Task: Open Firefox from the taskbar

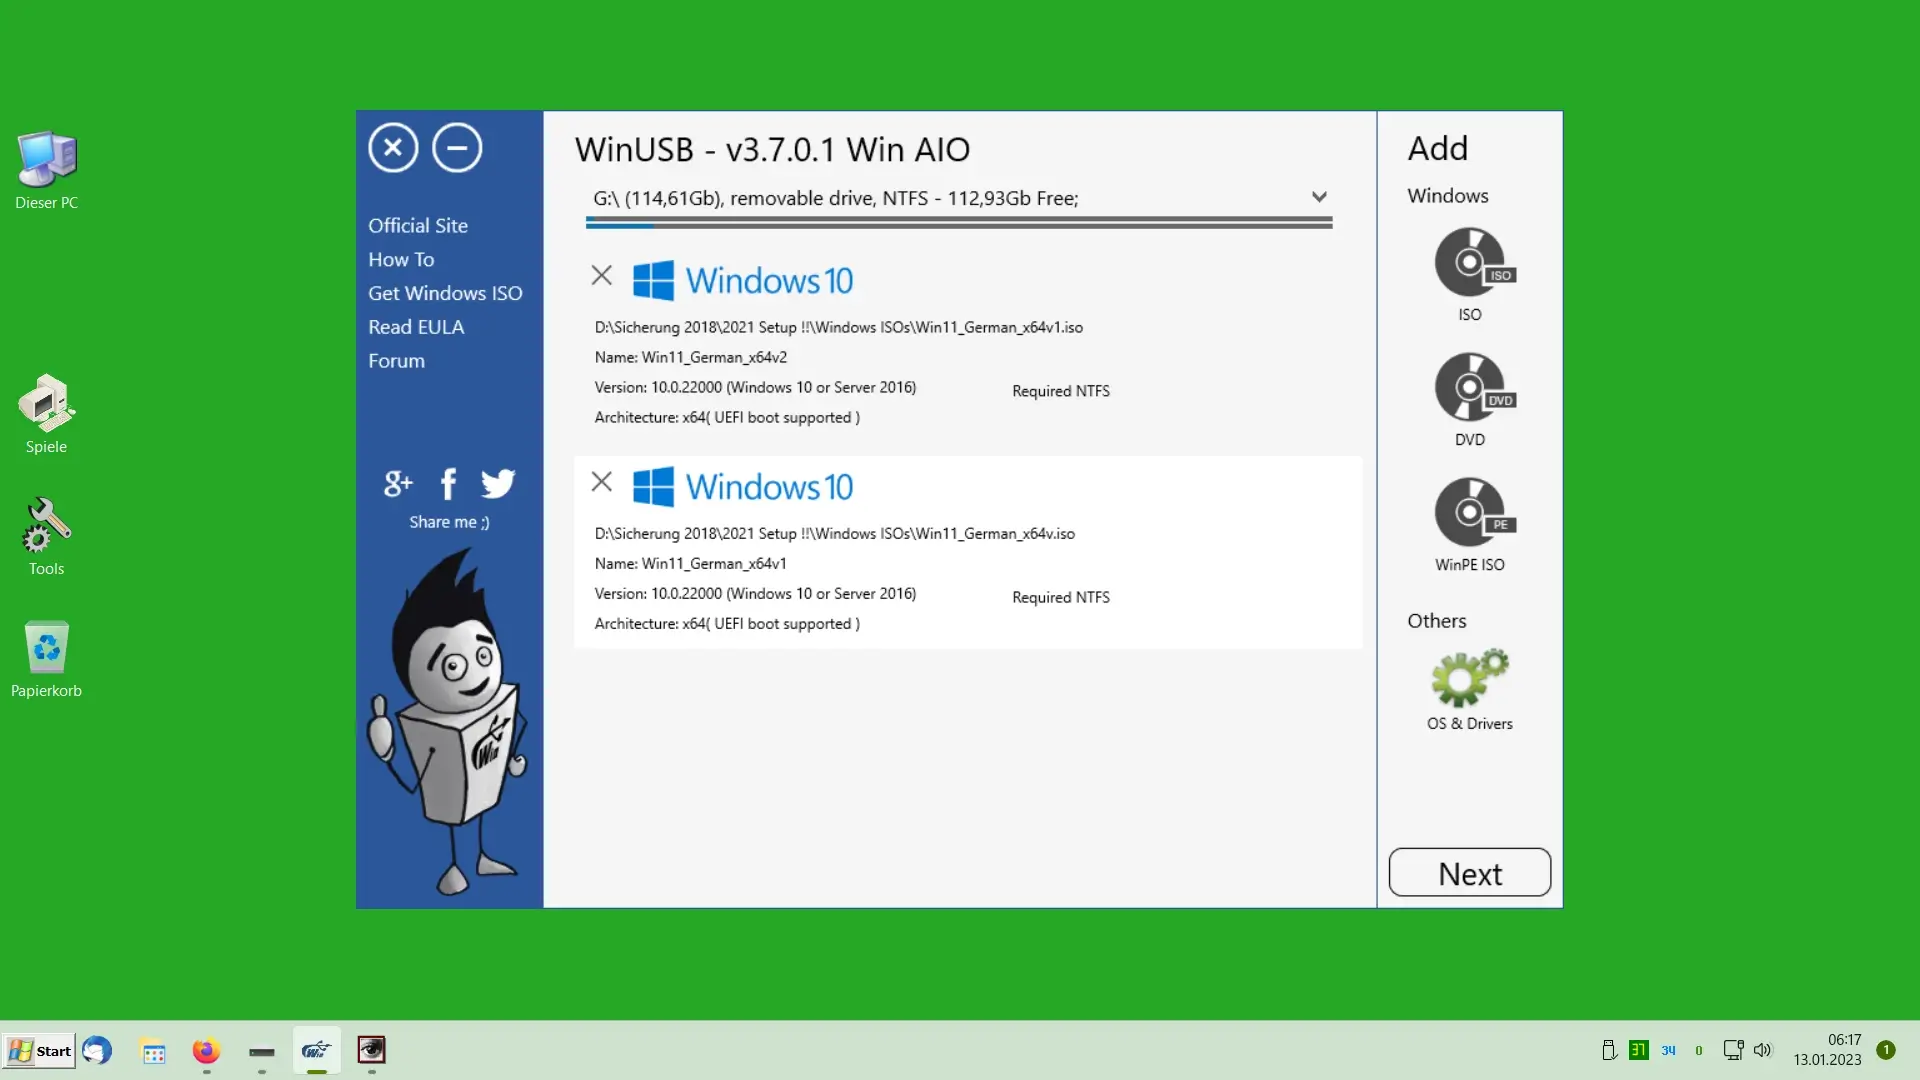Action: pos(206,1051)
